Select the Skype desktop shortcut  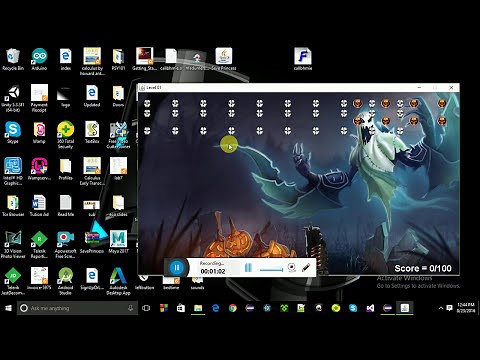coord(13,132)
